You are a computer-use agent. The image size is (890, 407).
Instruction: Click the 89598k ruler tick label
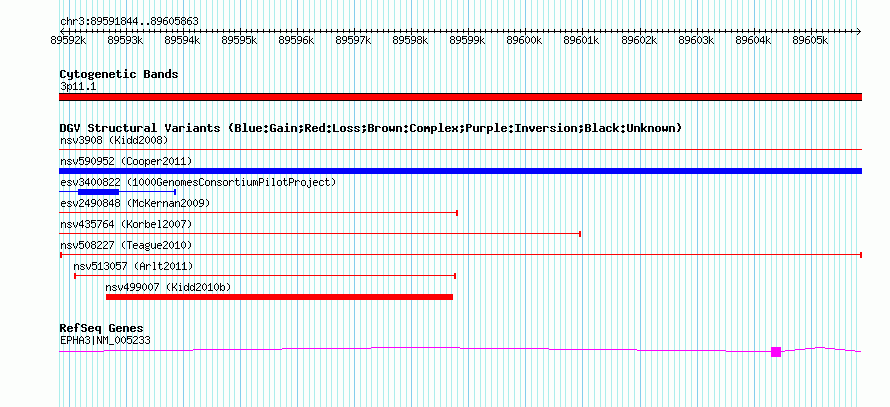click(x=411, y=40)
